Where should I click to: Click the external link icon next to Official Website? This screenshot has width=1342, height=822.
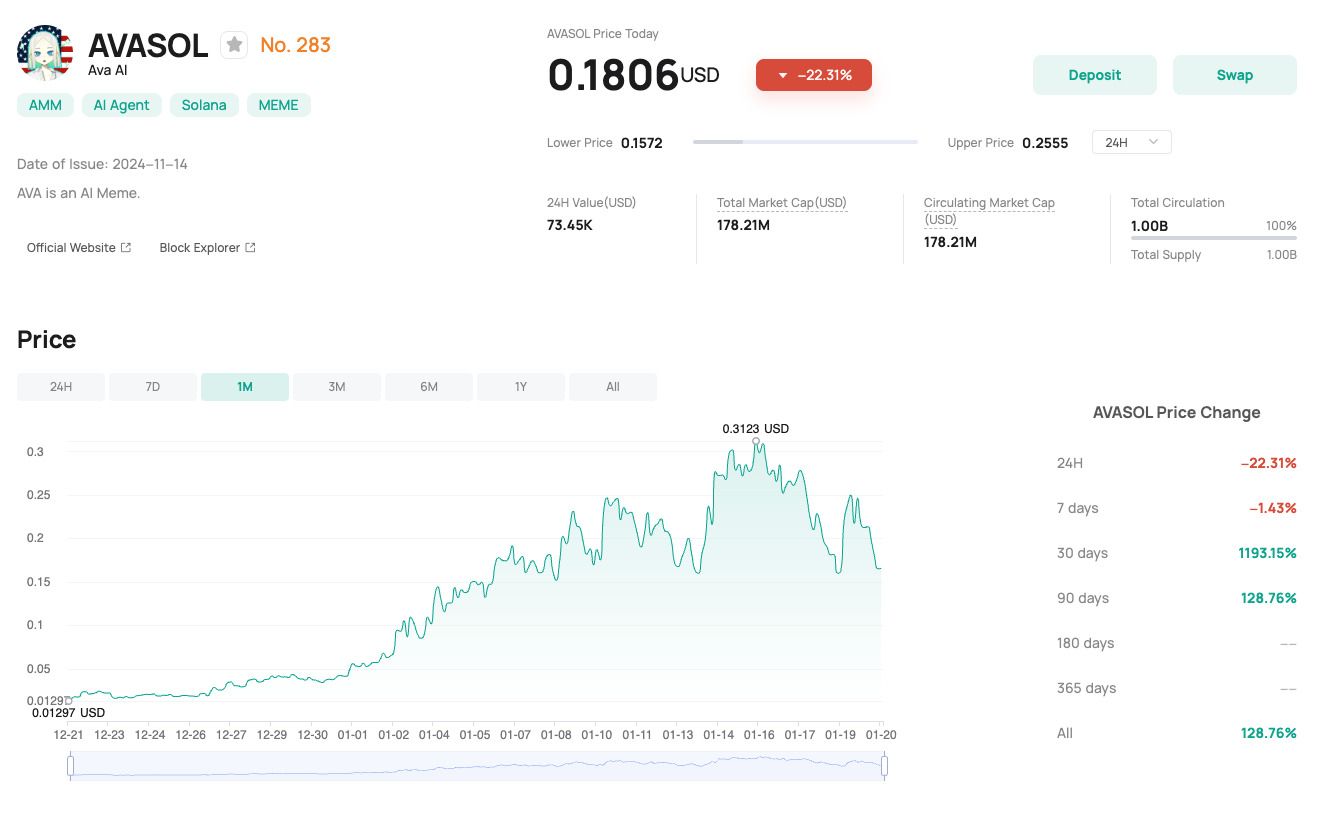[126, 248]
